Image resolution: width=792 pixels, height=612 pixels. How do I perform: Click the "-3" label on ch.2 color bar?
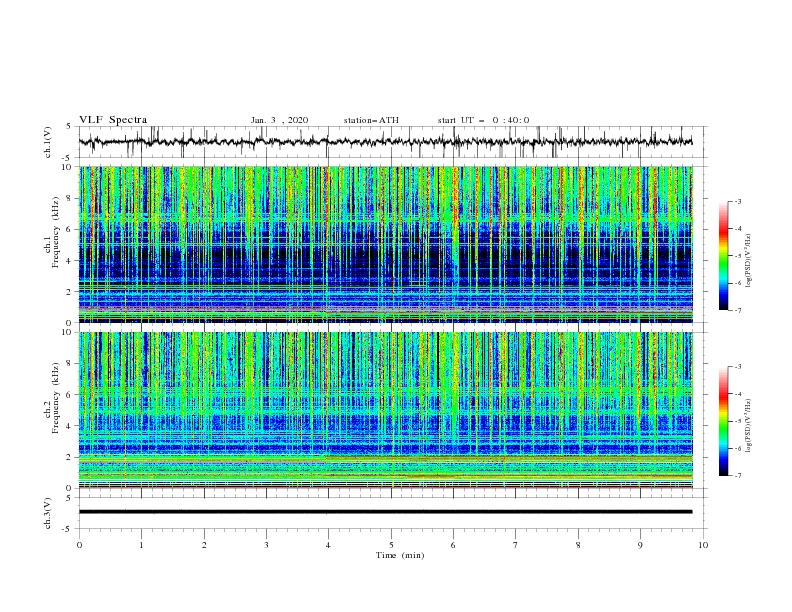[738, 367]
